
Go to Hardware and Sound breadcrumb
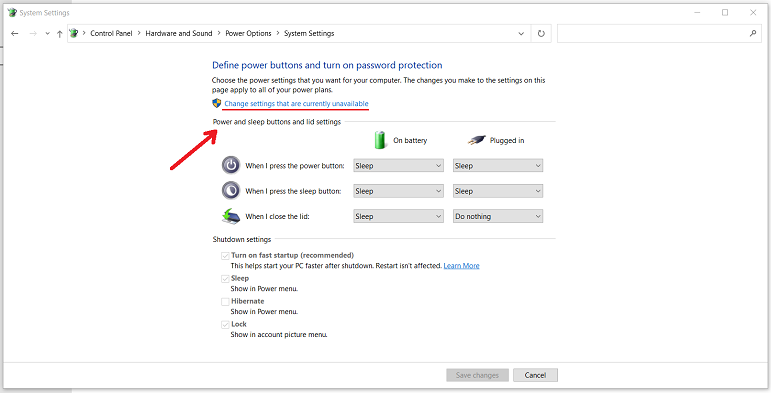coord(179,33)
